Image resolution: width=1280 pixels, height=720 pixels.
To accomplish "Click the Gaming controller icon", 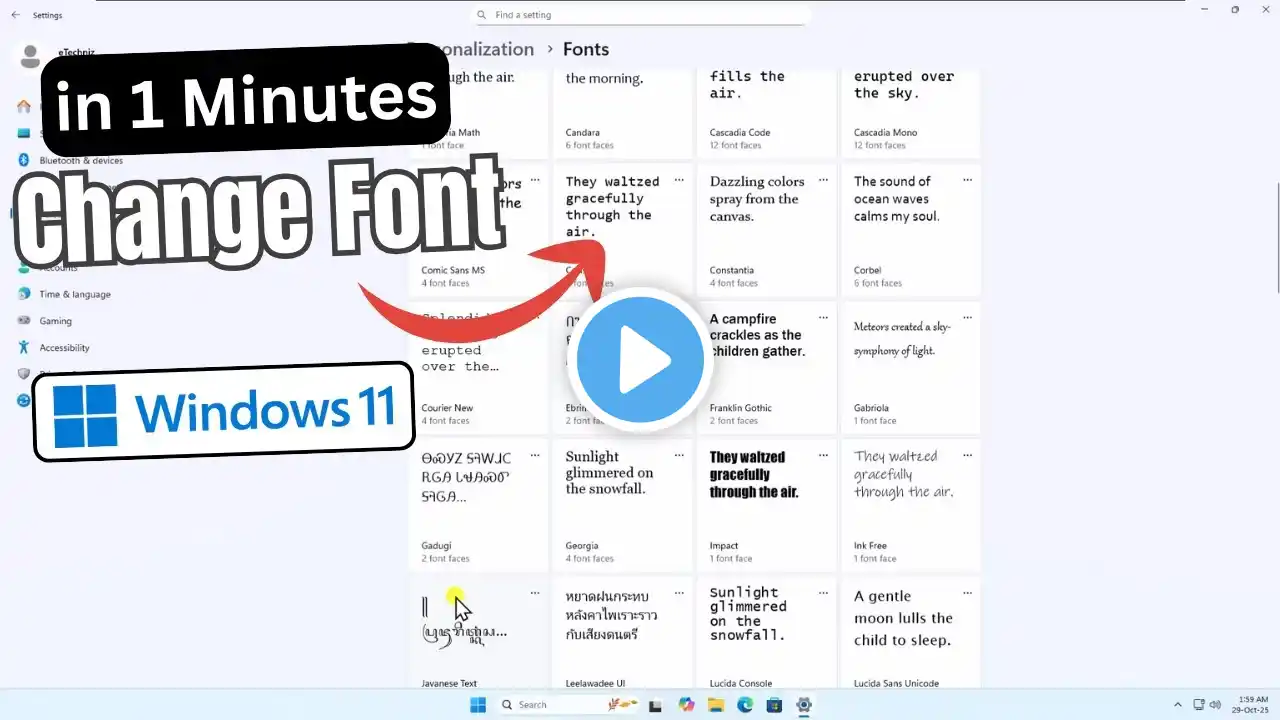I will tap(24, 321).
